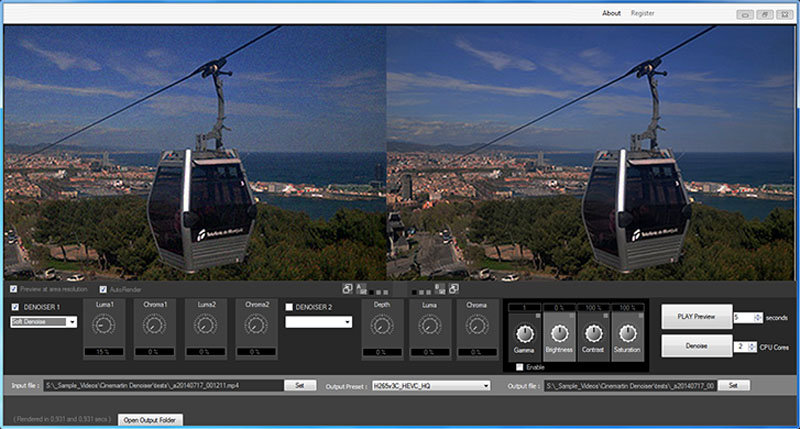Click the Saturation knob
Viewport: 800px width, 429px height.
coord(627,333)
